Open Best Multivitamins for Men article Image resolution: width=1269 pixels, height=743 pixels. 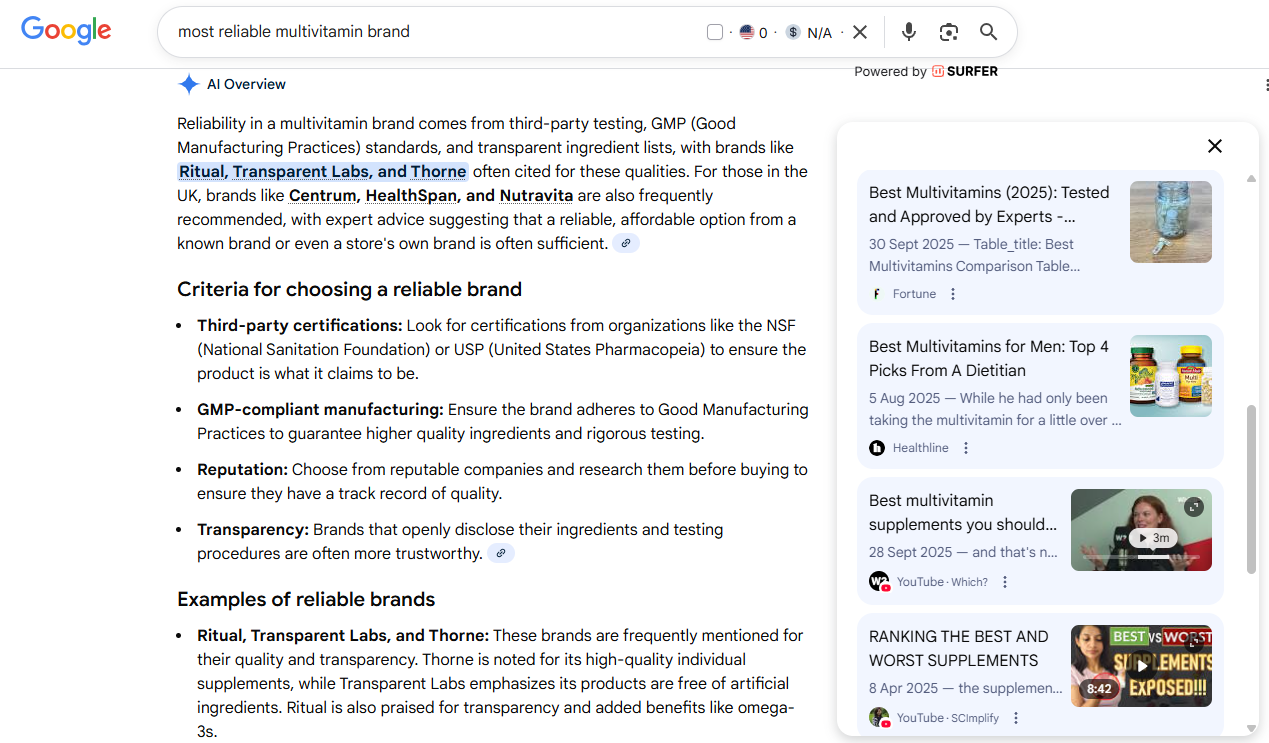989,358
